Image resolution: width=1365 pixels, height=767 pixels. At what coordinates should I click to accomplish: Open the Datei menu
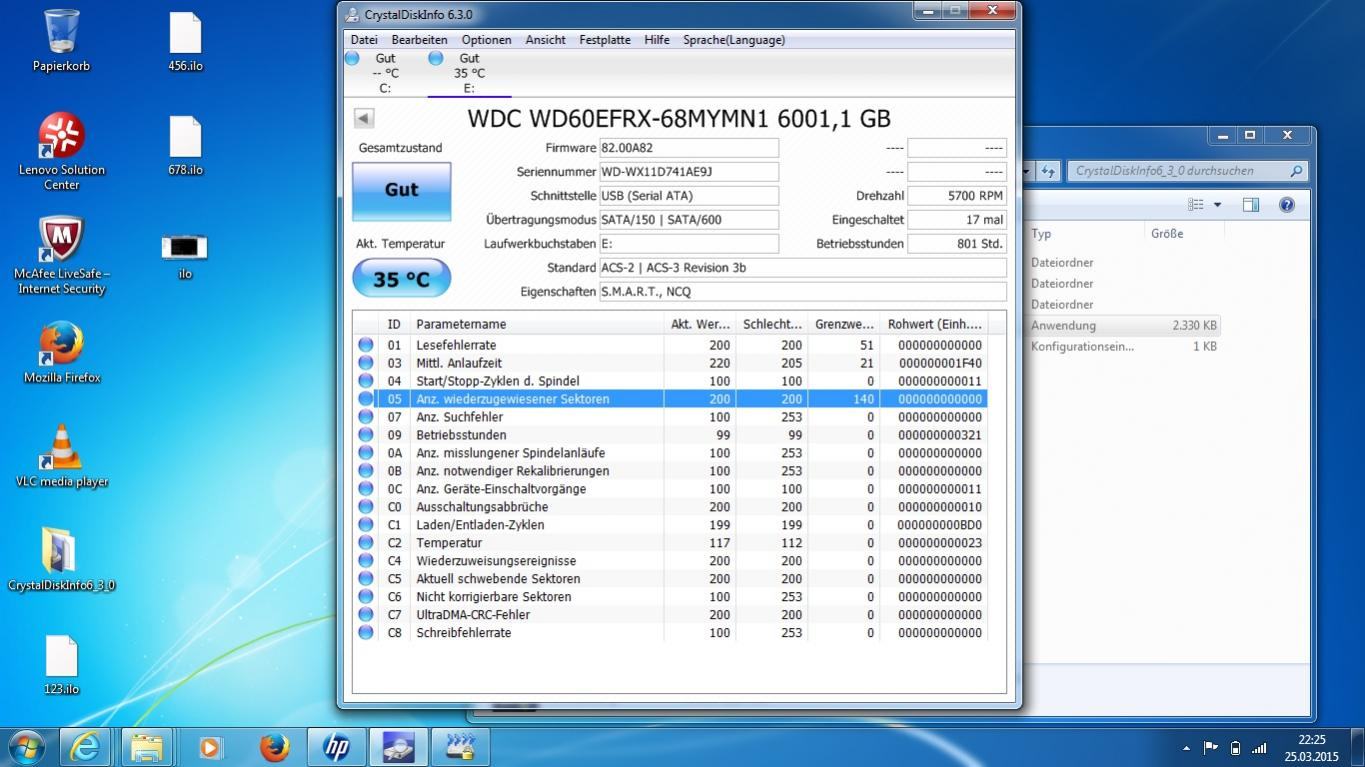(x=364, y=40)
